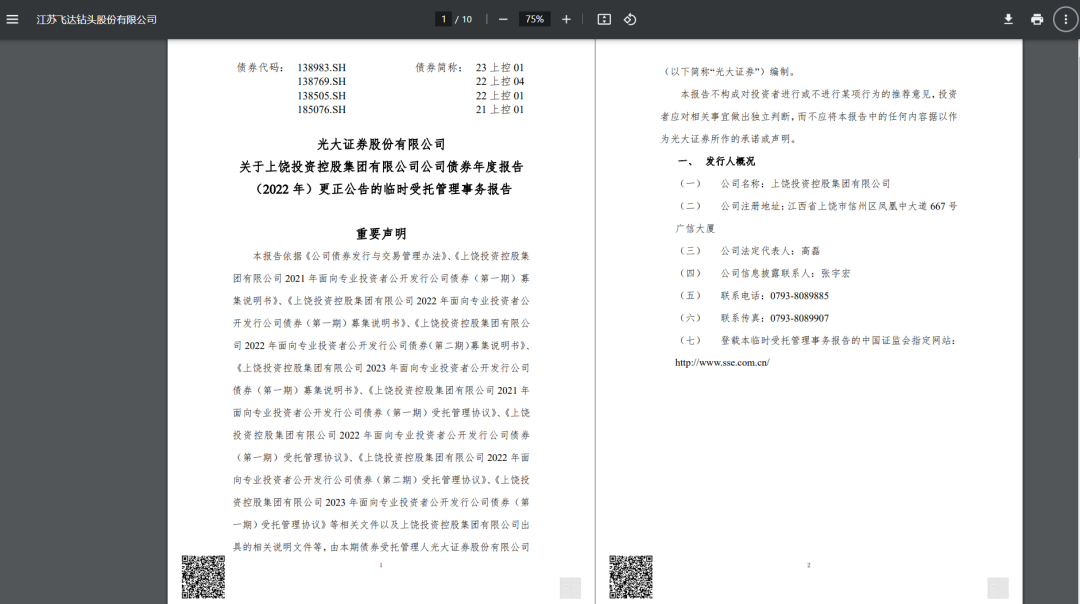
Task: Click the label 债券代码
Action: (x=260, y=67)
